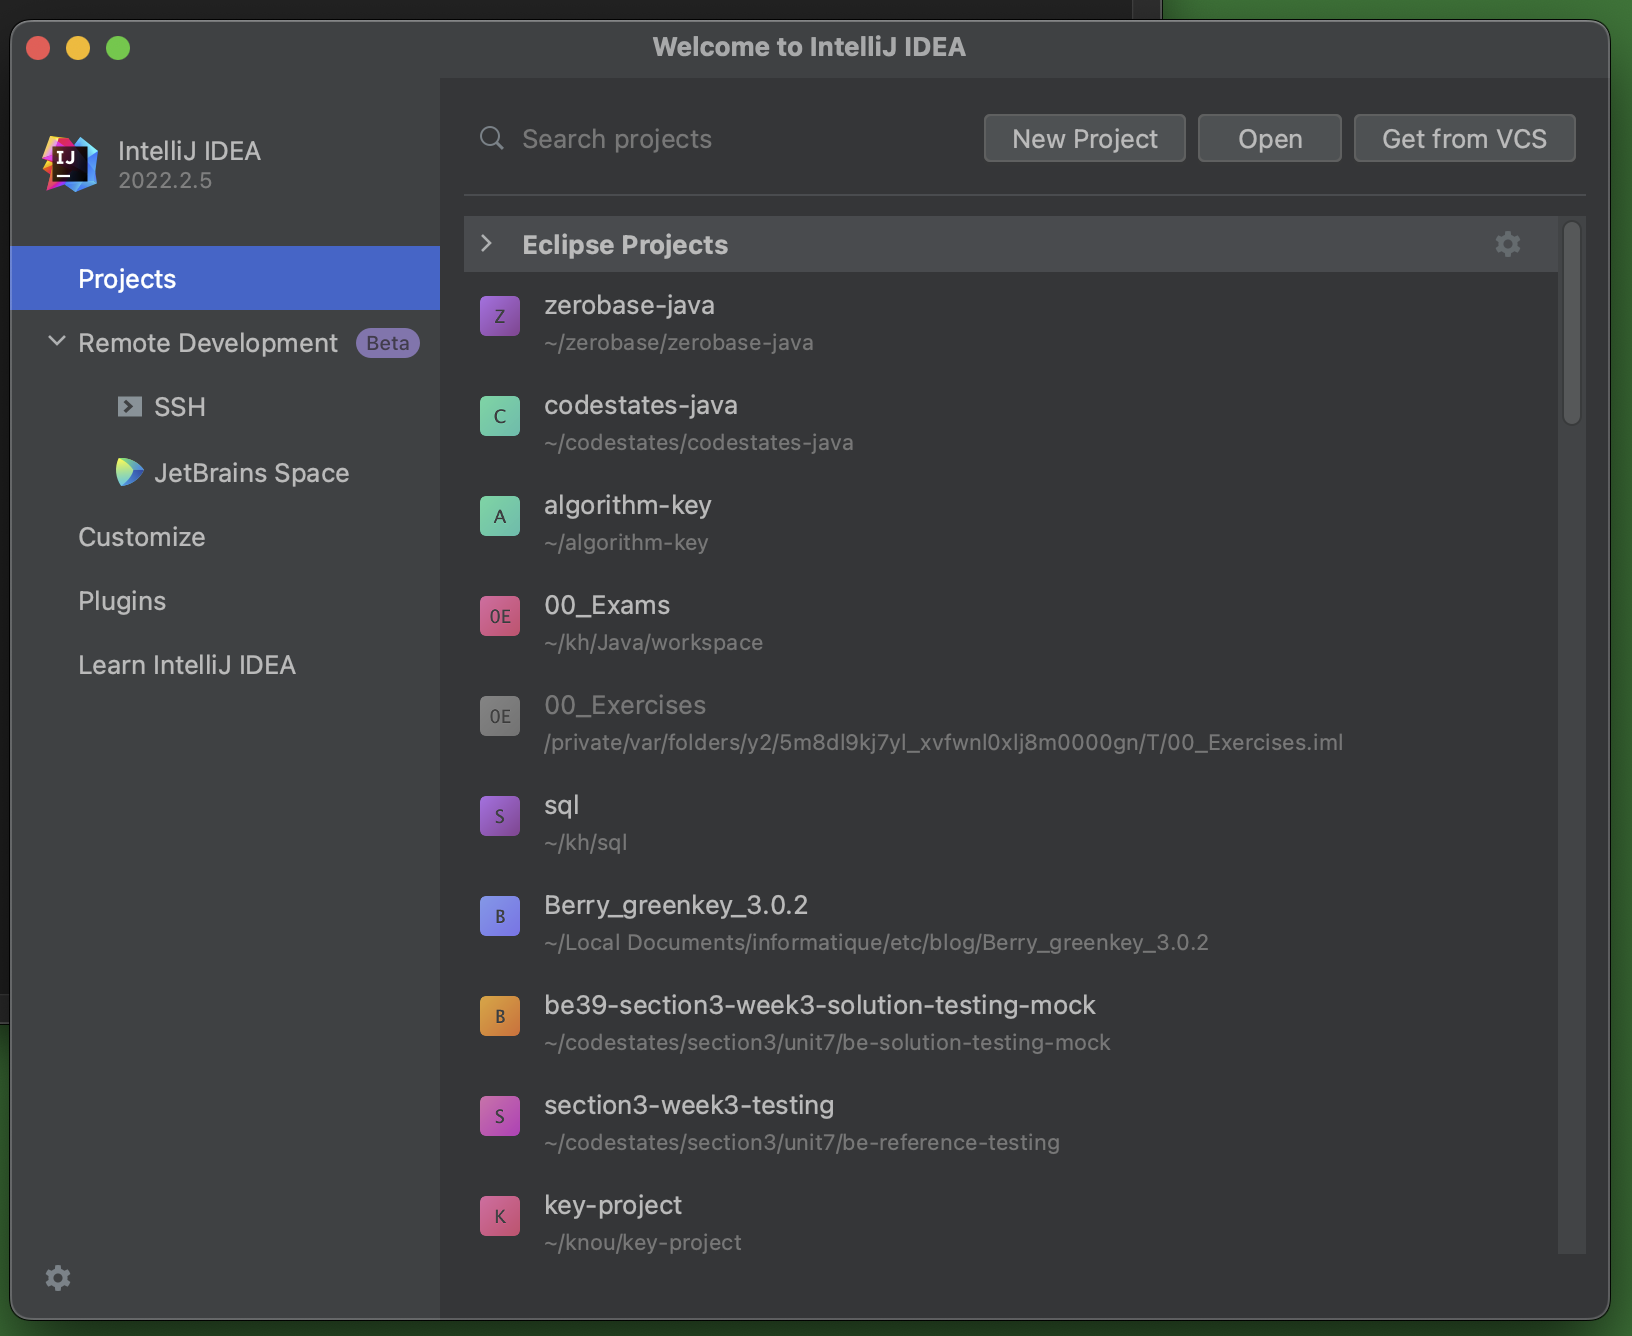The width and height of the screenshot is (1632, 1336).
Task: Expand the Eclipse Projects group
Action: tap(487, 244)
